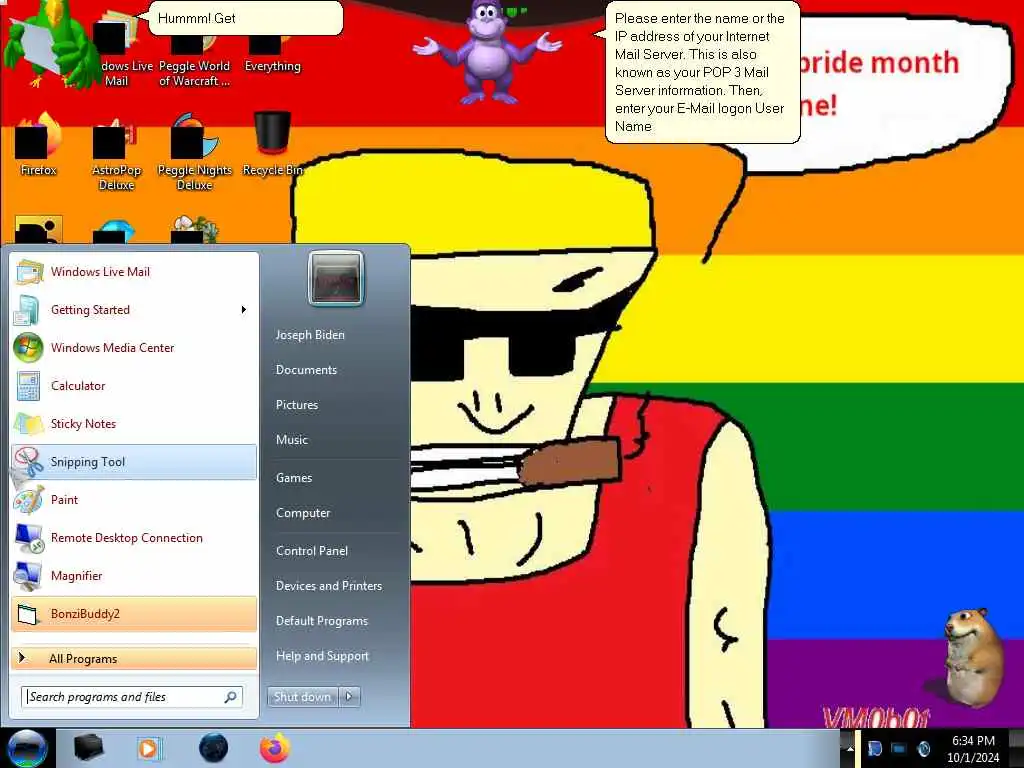Click the purple Bonzi gorilla character

[488, 52]
